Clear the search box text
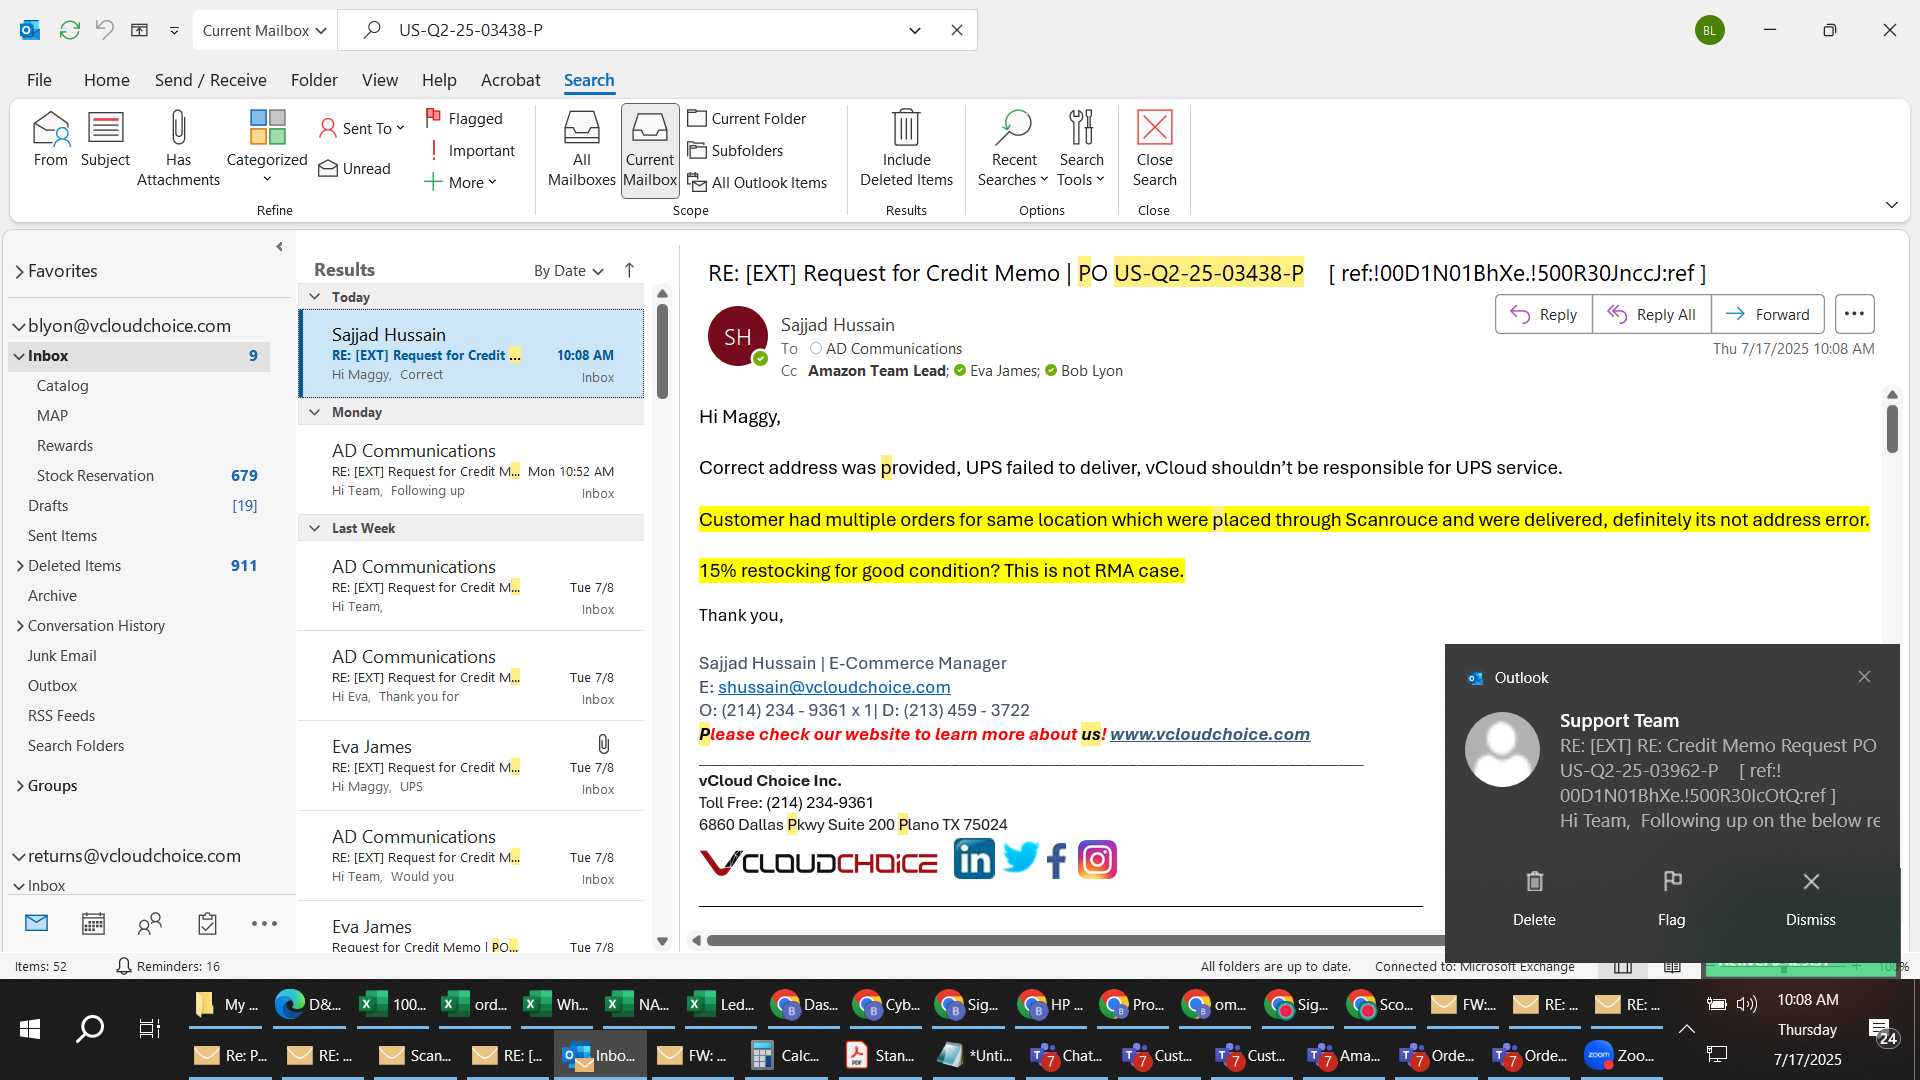 (x=956, y=30)
